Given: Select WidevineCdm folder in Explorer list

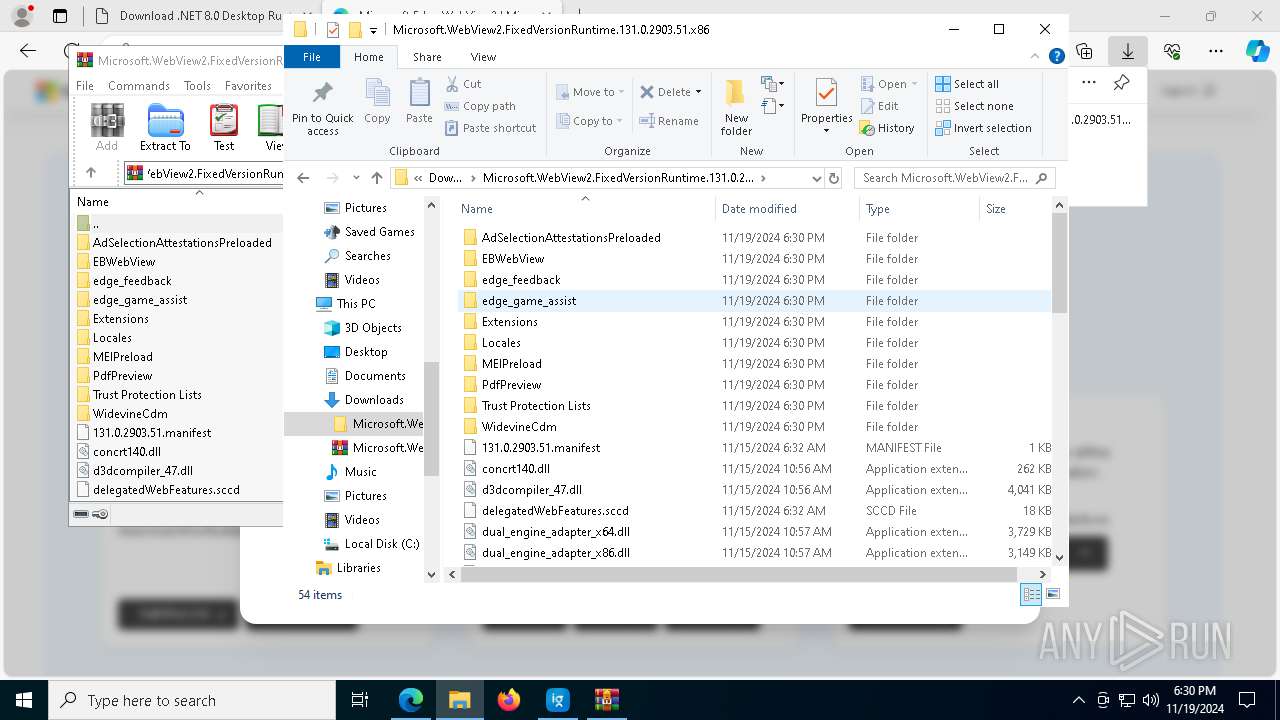Looking at the screenshot, I should click(x=755, y=427).
